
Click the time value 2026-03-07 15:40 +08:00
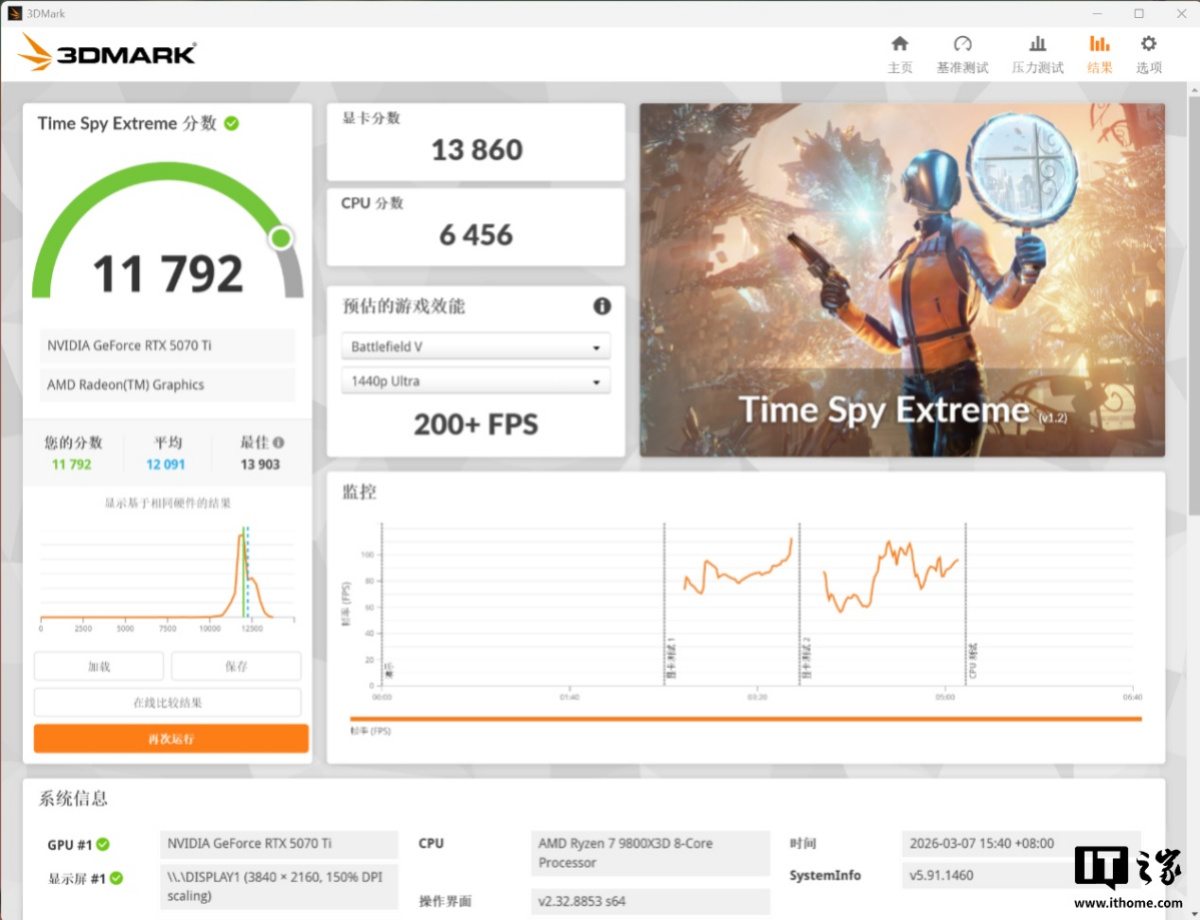[x=1021, y=844]
